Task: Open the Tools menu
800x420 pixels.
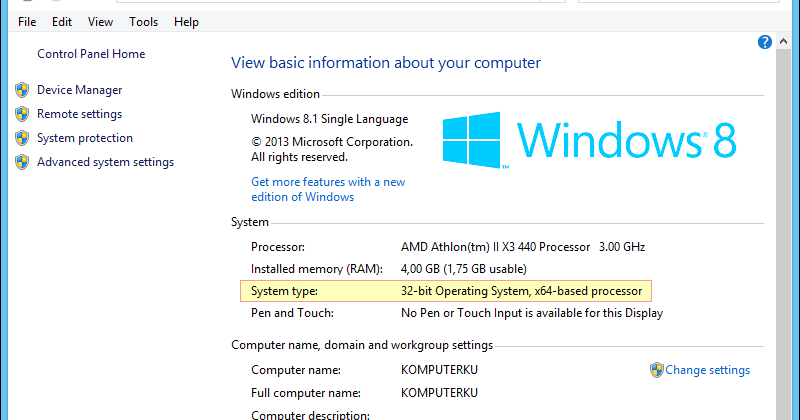Action: pos(144,21)
